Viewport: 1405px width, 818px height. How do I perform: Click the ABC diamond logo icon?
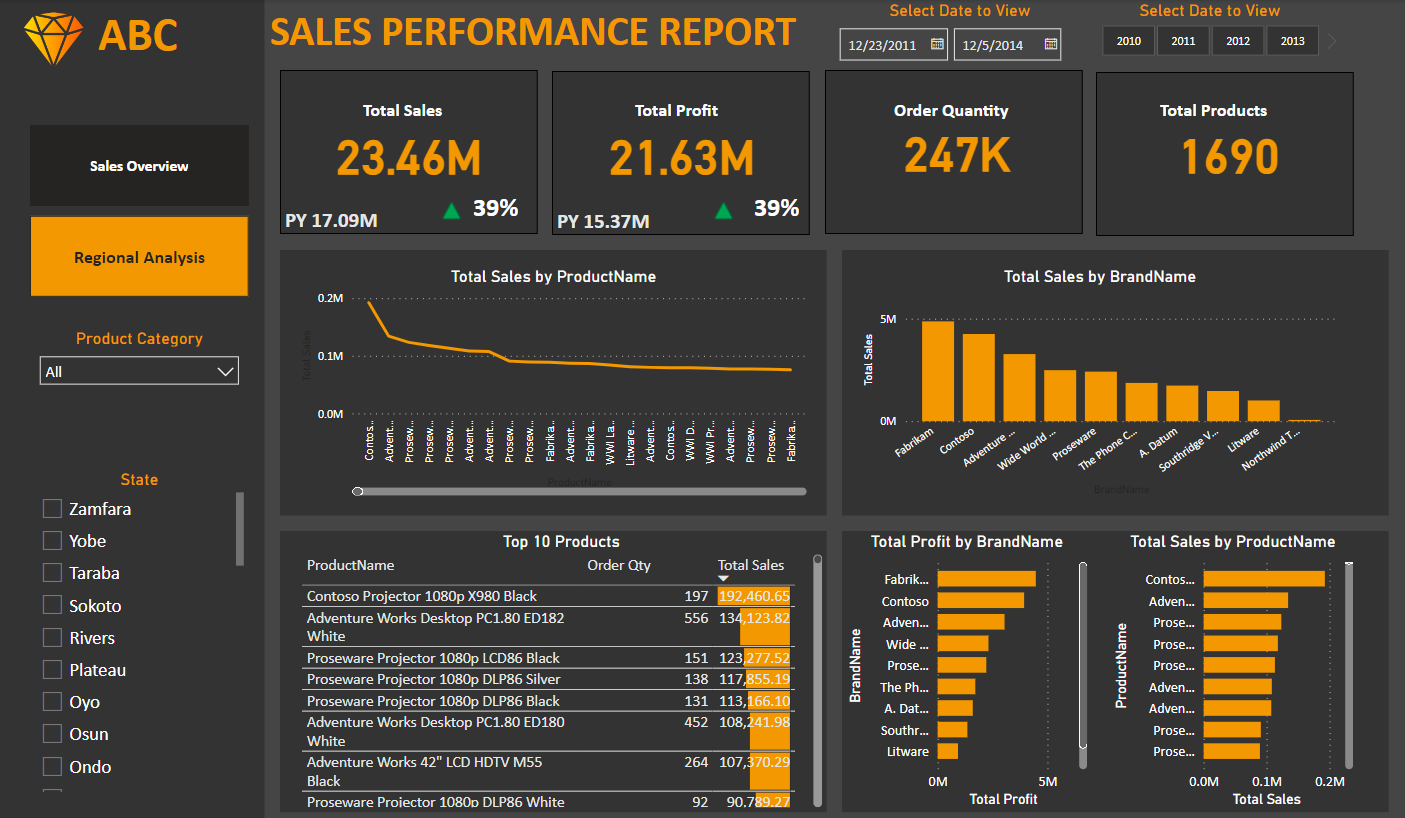[x=54, y=38]
